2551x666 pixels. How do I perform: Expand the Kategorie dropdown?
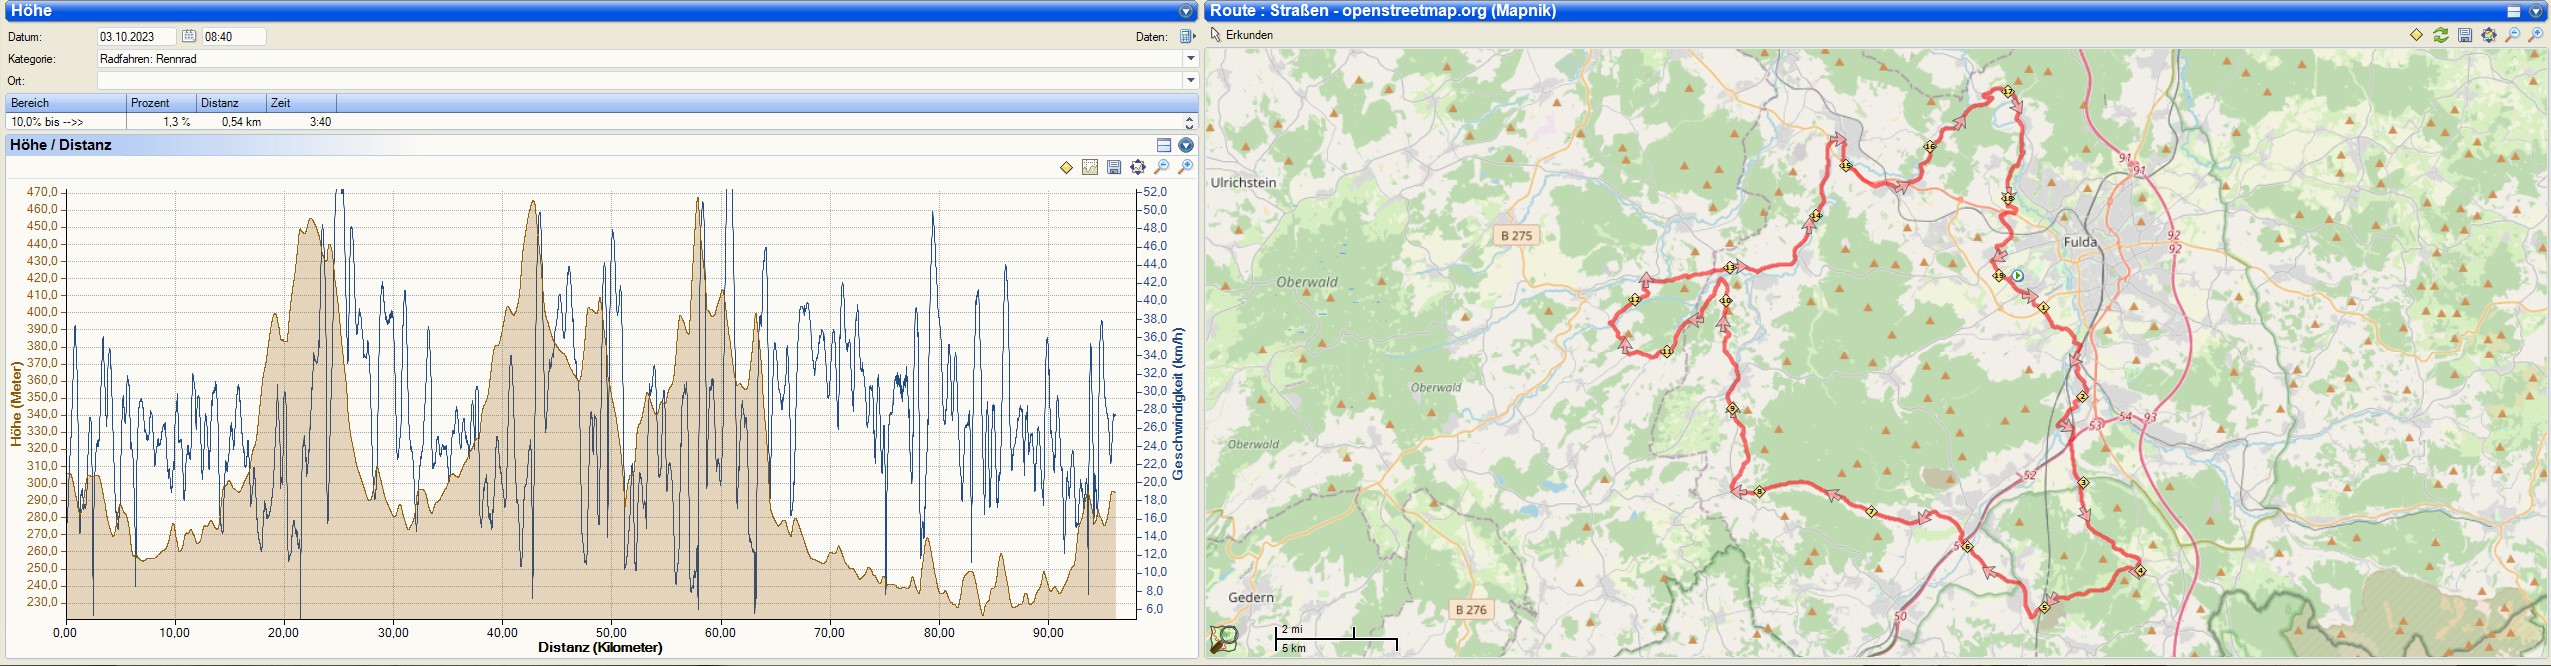click(x=1190, y=59)
